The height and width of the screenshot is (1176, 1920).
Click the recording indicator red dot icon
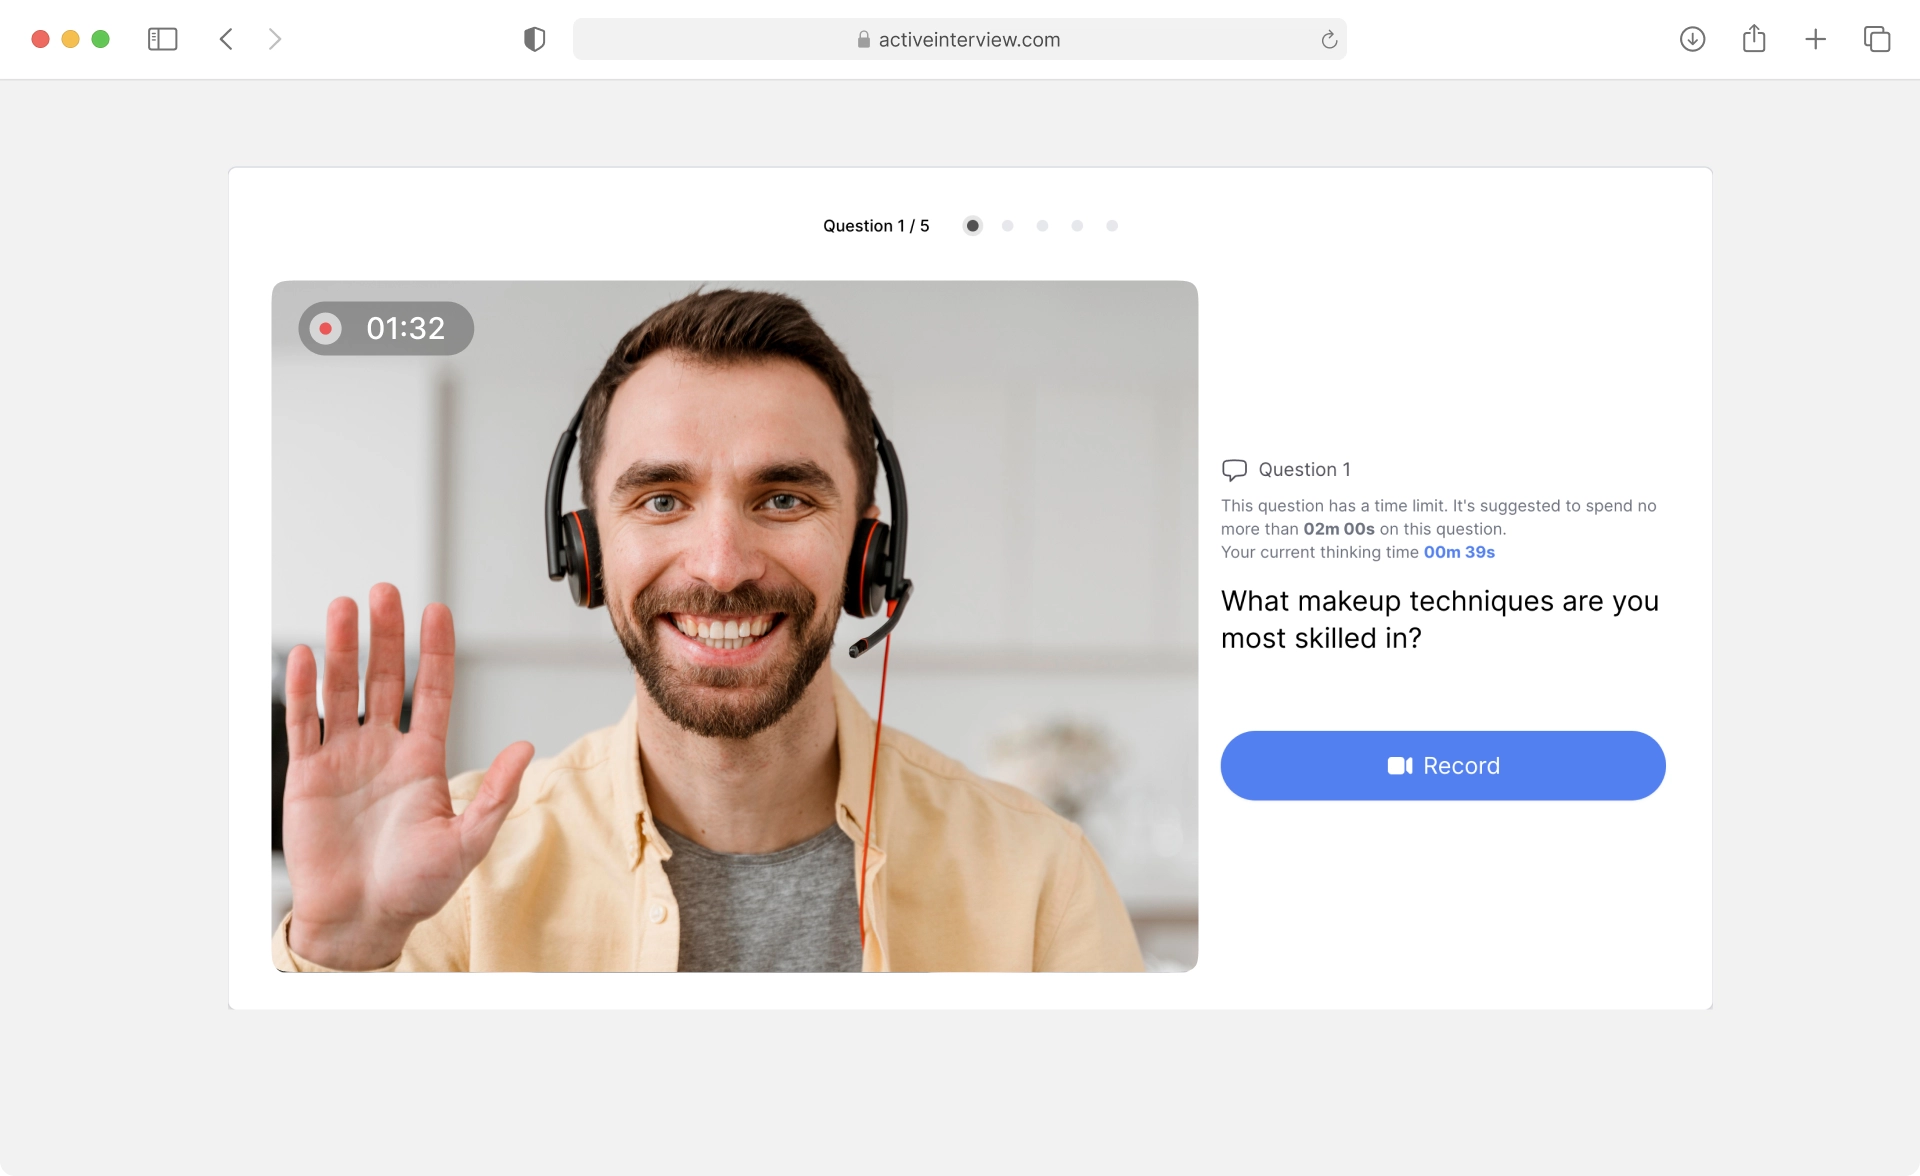pyautogui.click(x=324, y=328)
